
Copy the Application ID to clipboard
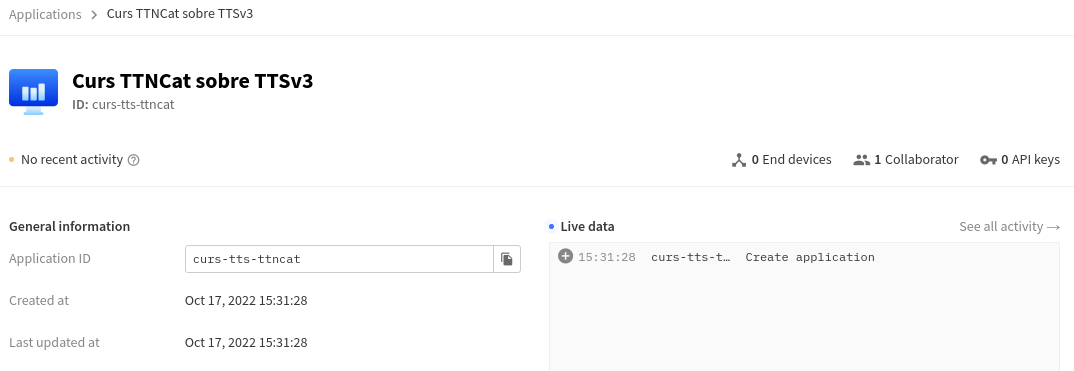pos(507,259)
